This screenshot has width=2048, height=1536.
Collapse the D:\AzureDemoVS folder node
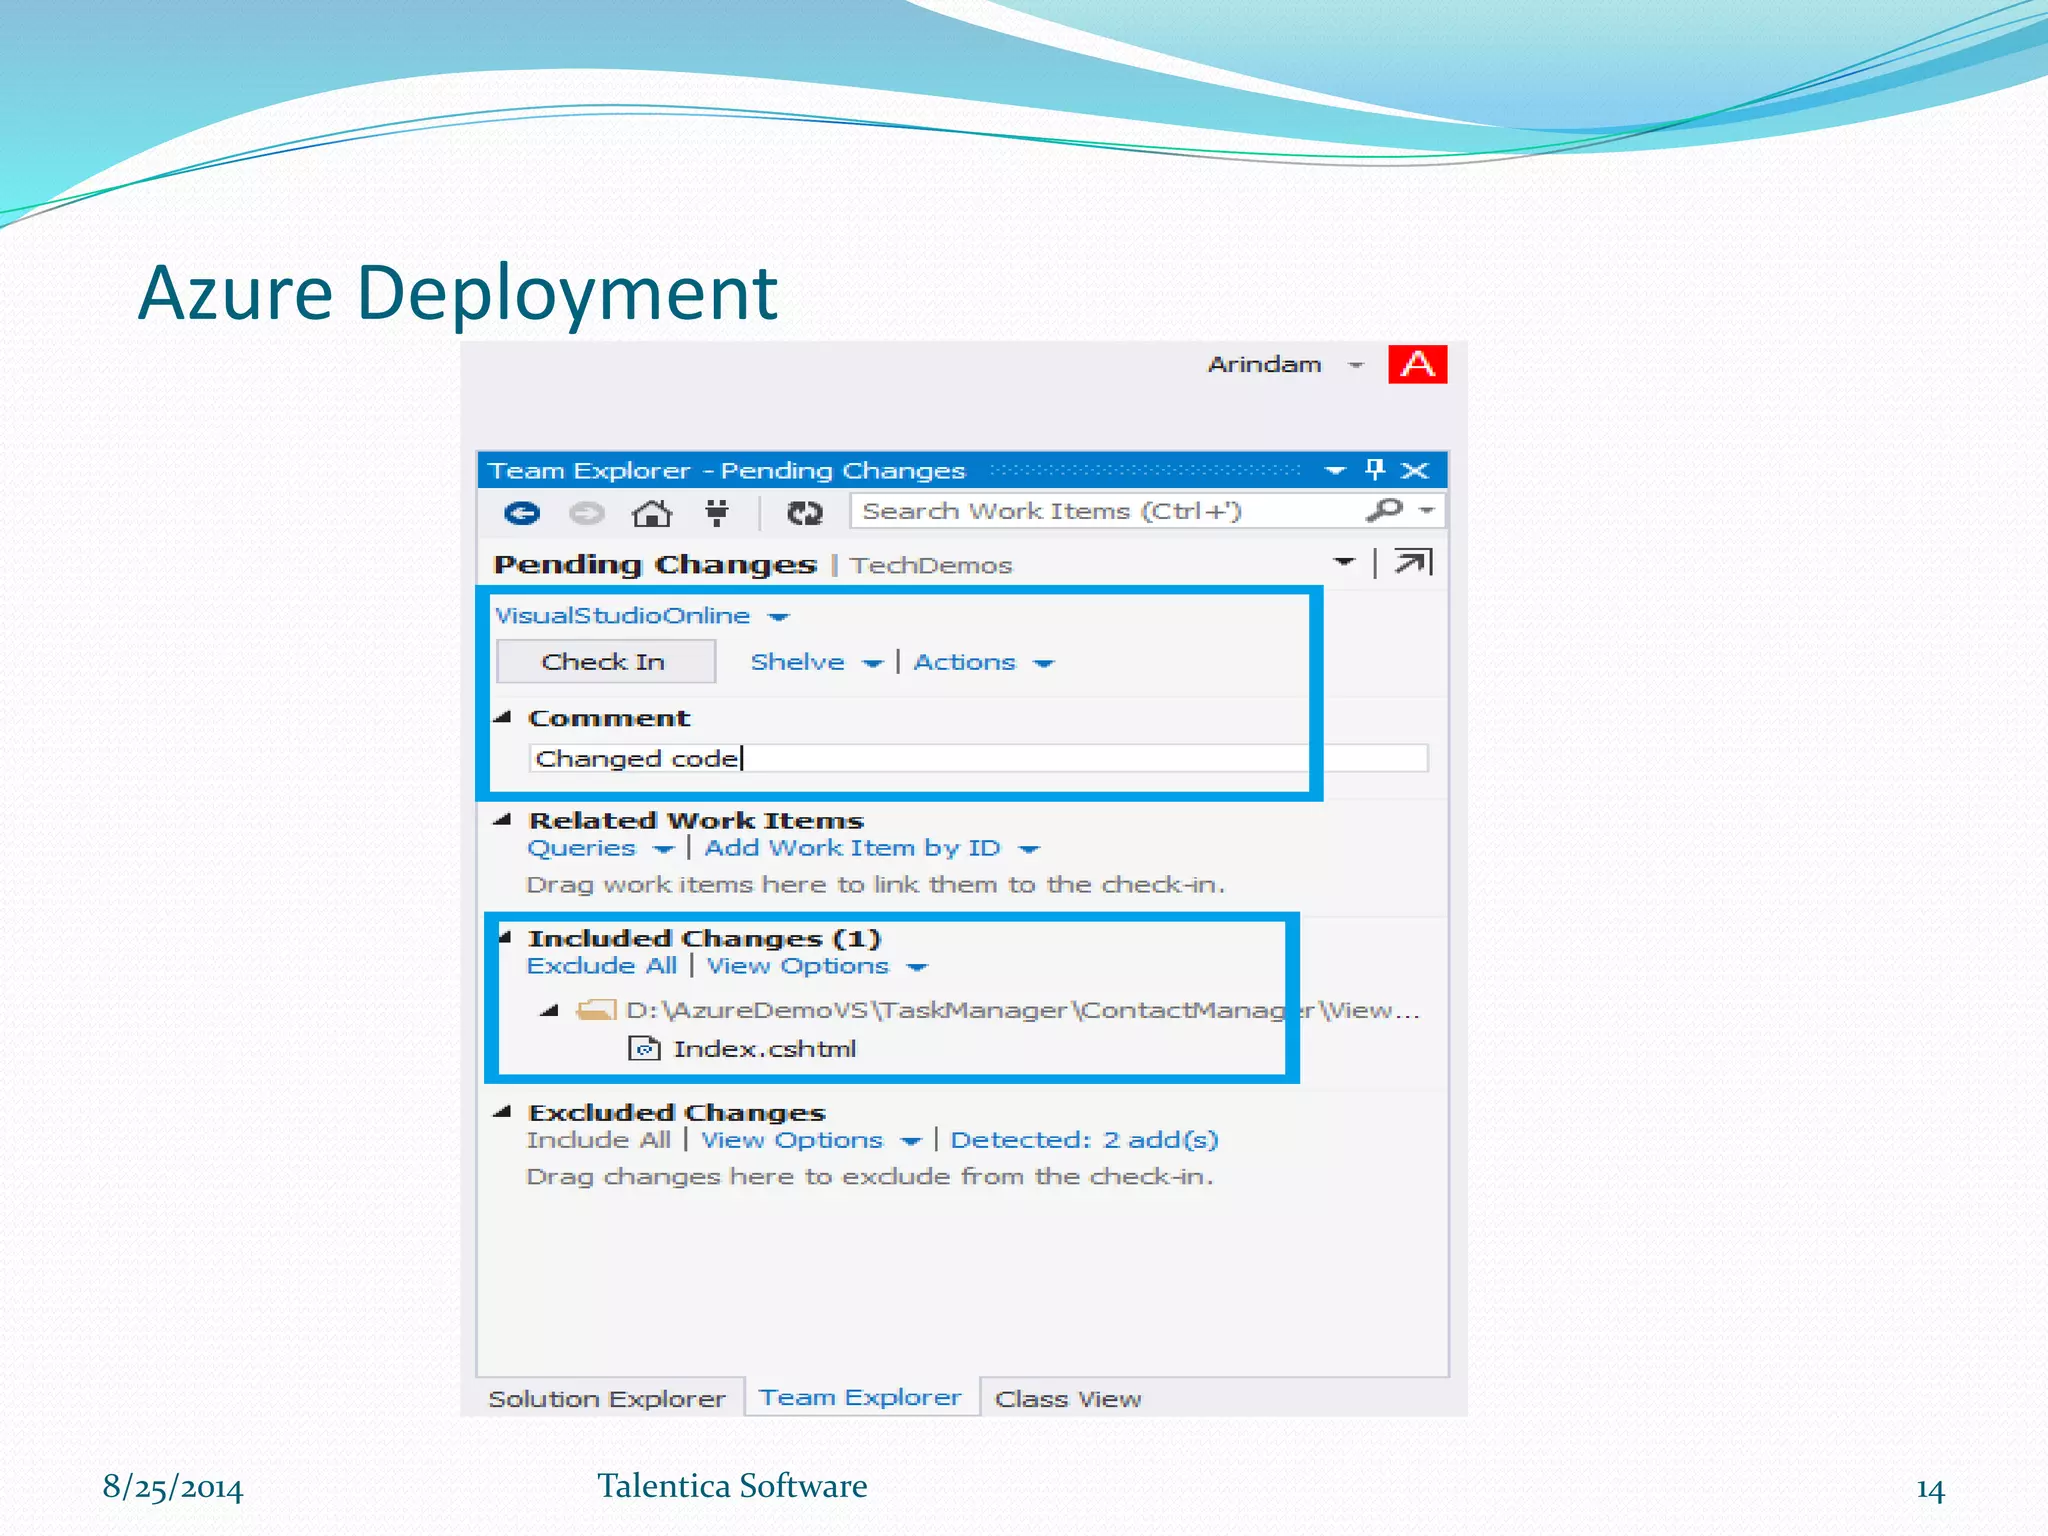[549, 1010]
